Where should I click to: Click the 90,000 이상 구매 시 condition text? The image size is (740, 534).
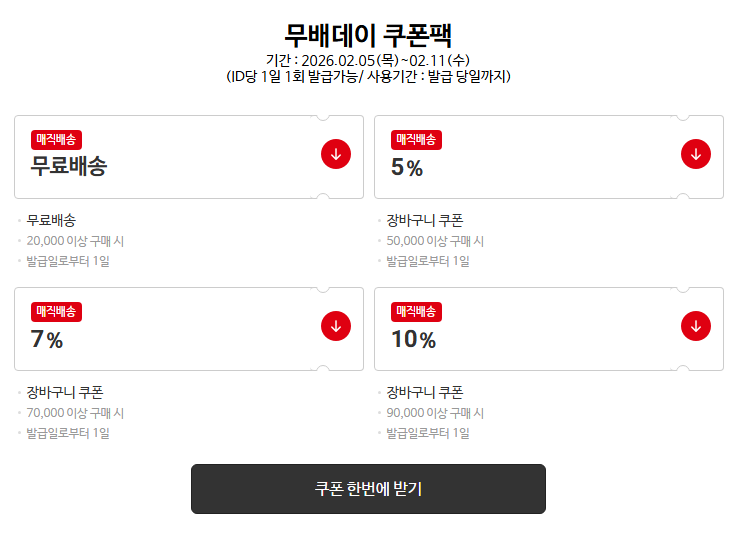point(435,413)
